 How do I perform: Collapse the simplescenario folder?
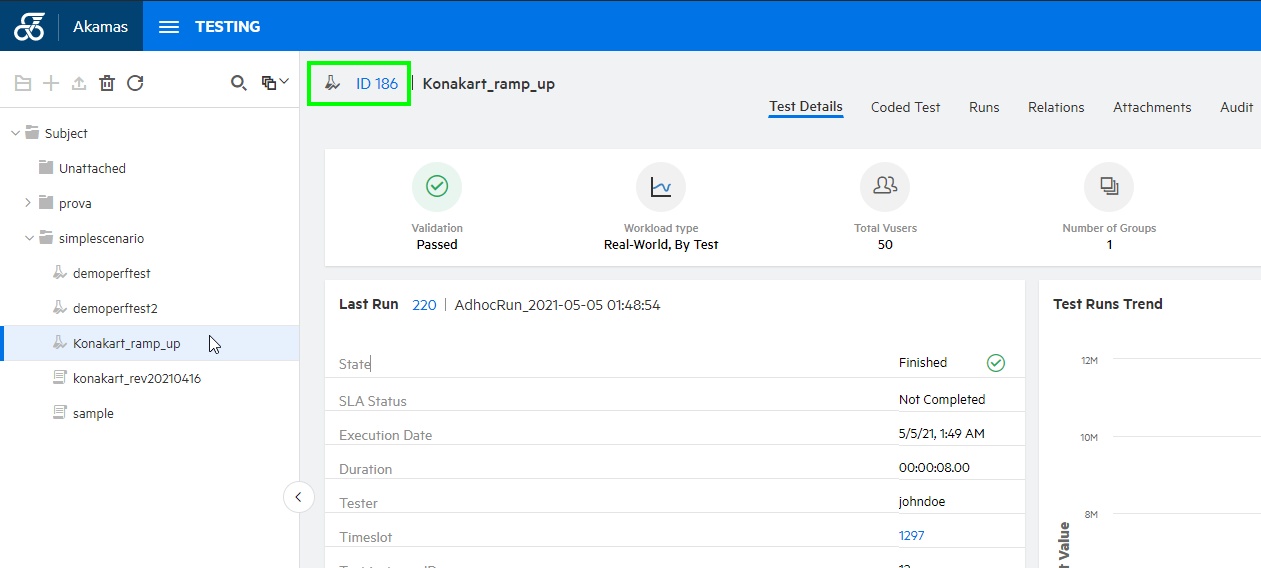(x=28, y=238)
